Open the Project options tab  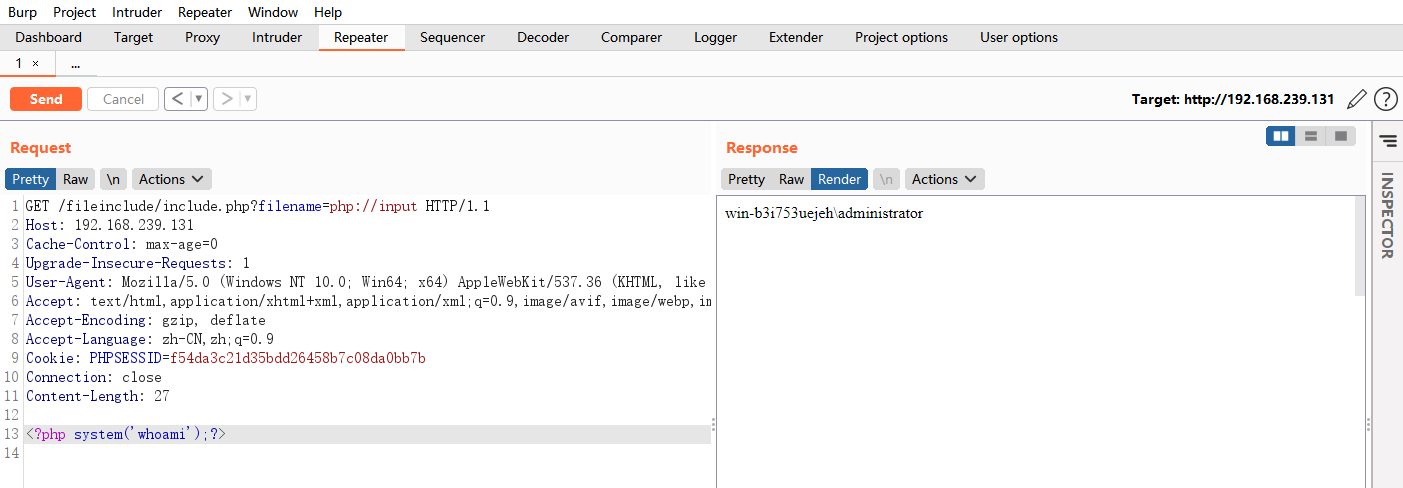(x=901, y=37)
